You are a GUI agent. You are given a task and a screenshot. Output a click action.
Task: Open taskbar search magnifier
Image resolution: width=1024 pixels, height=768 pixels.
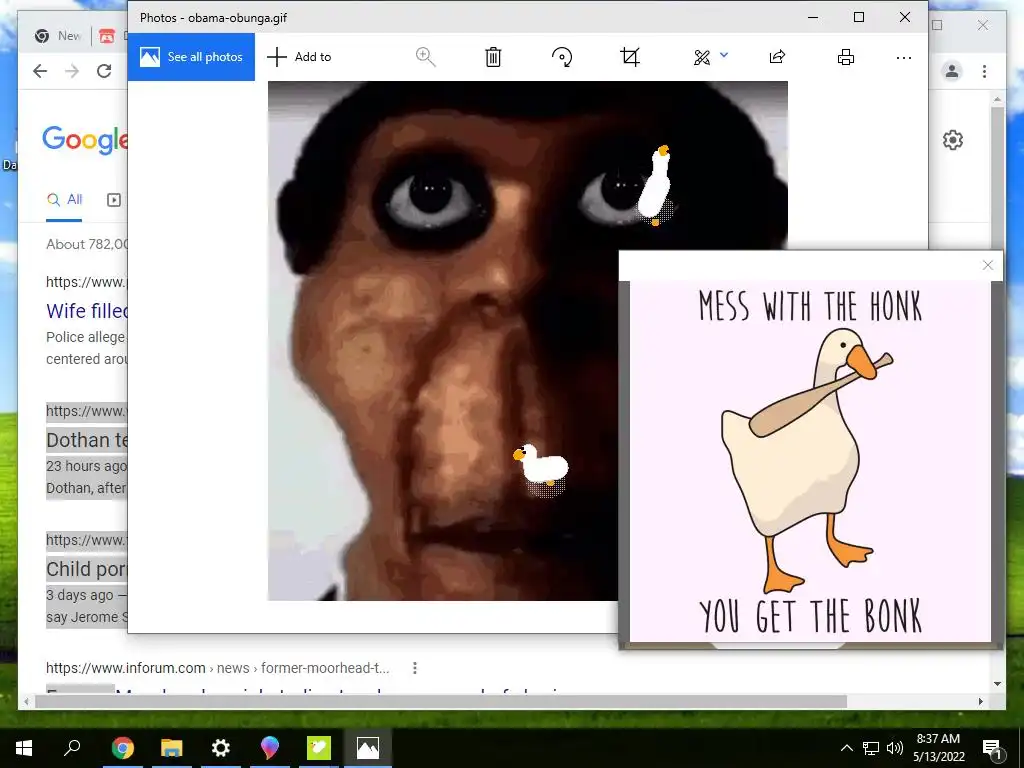[x=72, y=748]
